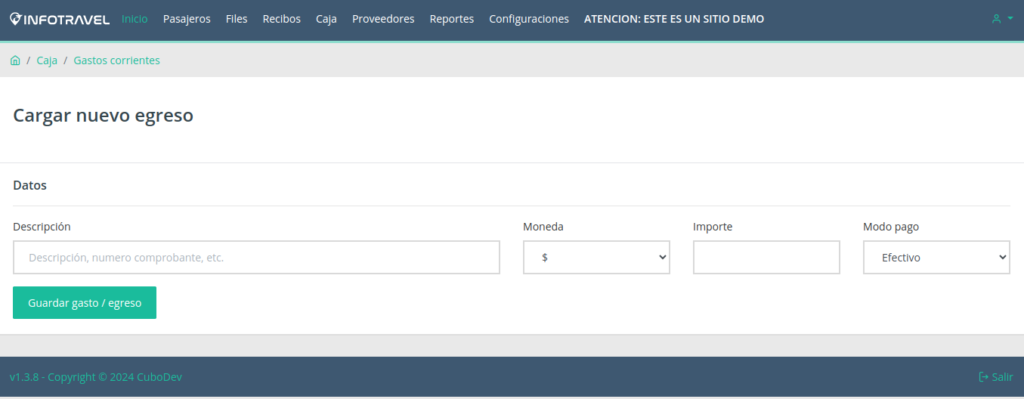Open the Reportes menu
The height and width of the screenshot is (399, 1024).
pos(452,19)
